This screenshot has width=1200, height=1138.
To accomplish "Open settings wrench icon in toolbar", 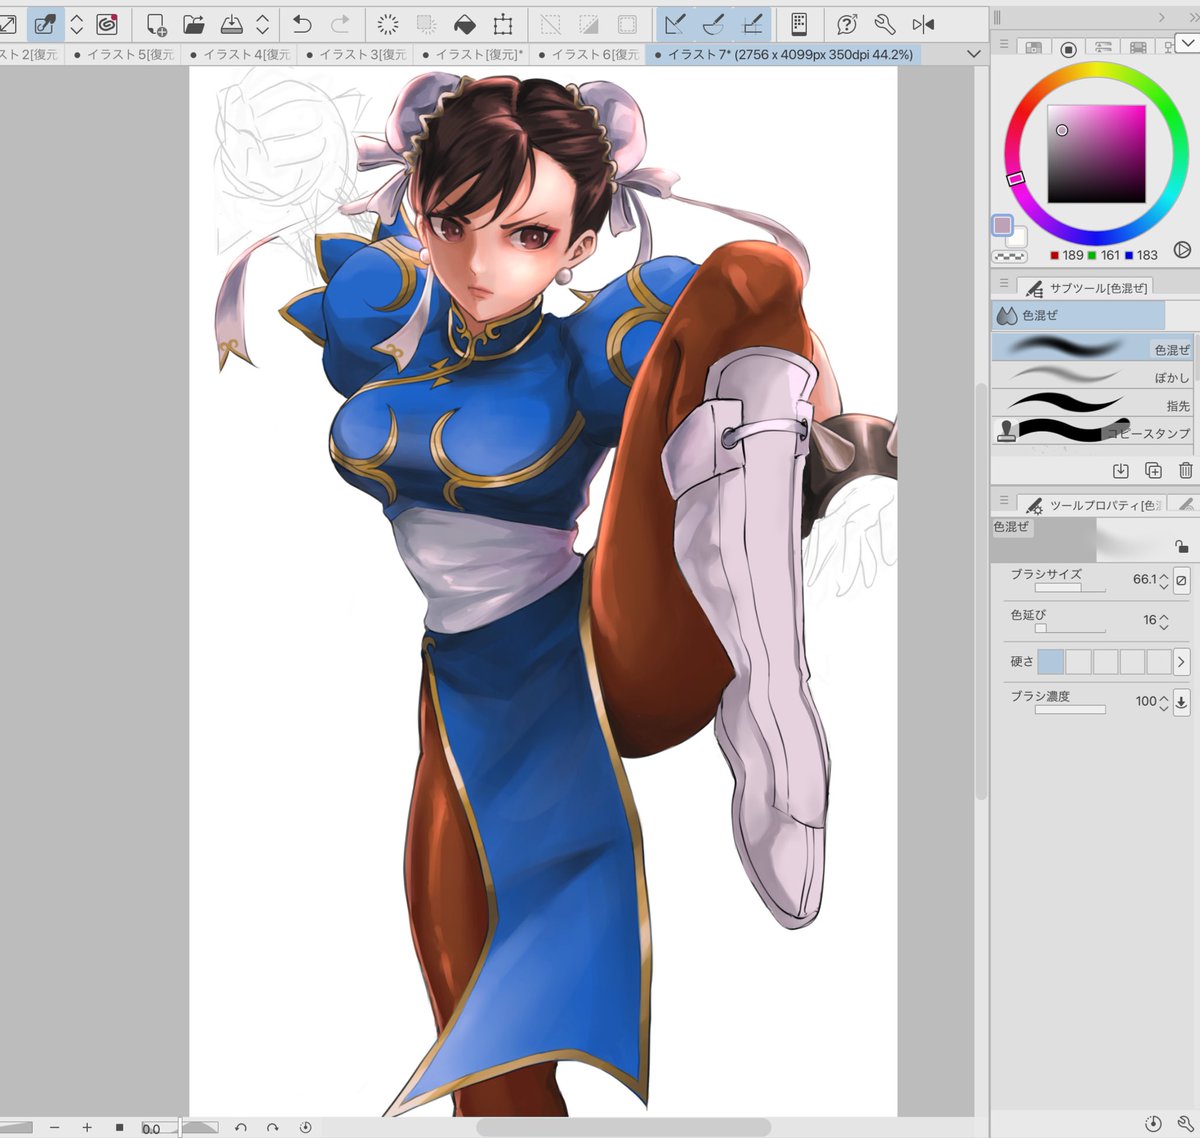I will (x=884, y=24).
